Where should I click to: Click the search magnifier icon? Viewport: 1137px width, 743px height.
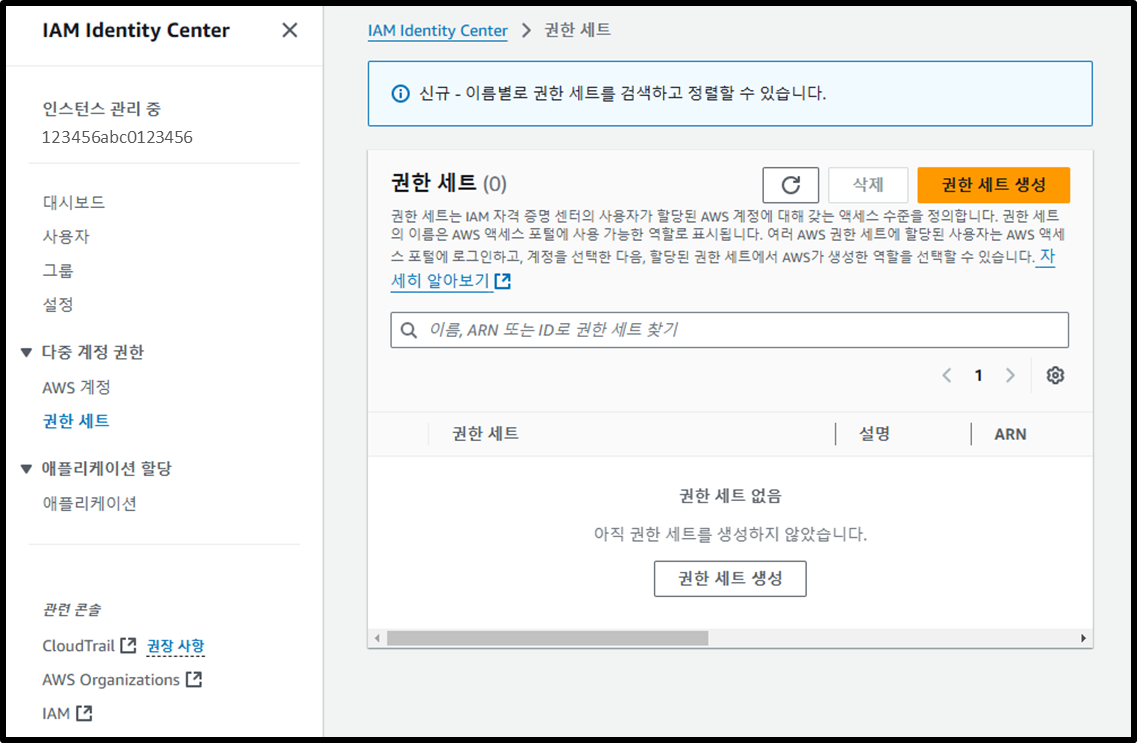409,330
